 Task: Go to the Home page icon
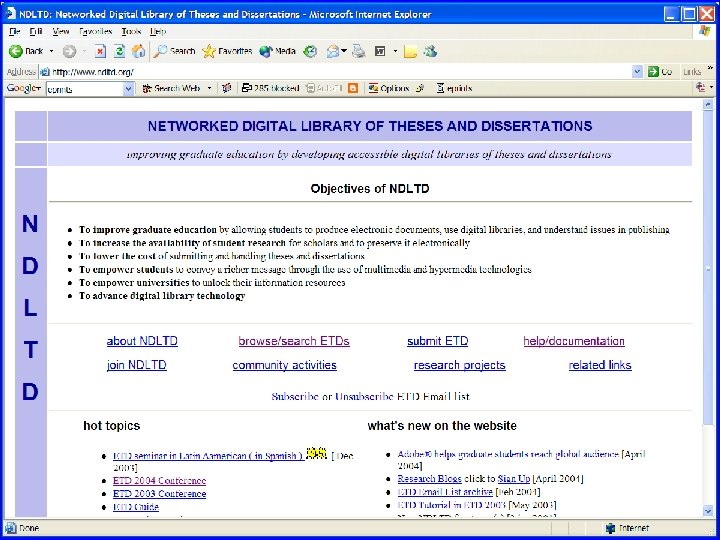point(138,51)
